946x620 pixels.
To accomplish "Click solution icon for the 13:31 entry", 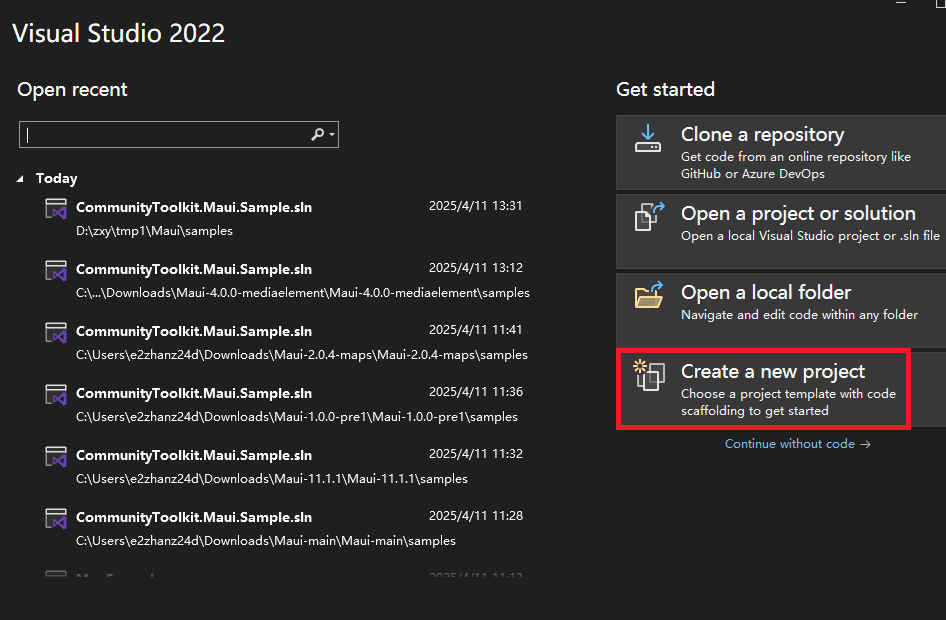I will (56, 209).
